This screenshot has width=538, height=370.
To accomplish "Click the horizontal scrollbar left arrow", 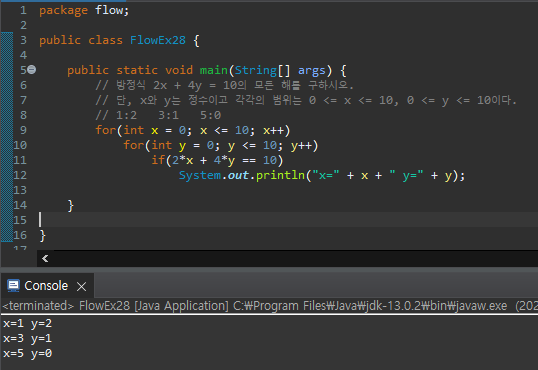I will (45, 258).
